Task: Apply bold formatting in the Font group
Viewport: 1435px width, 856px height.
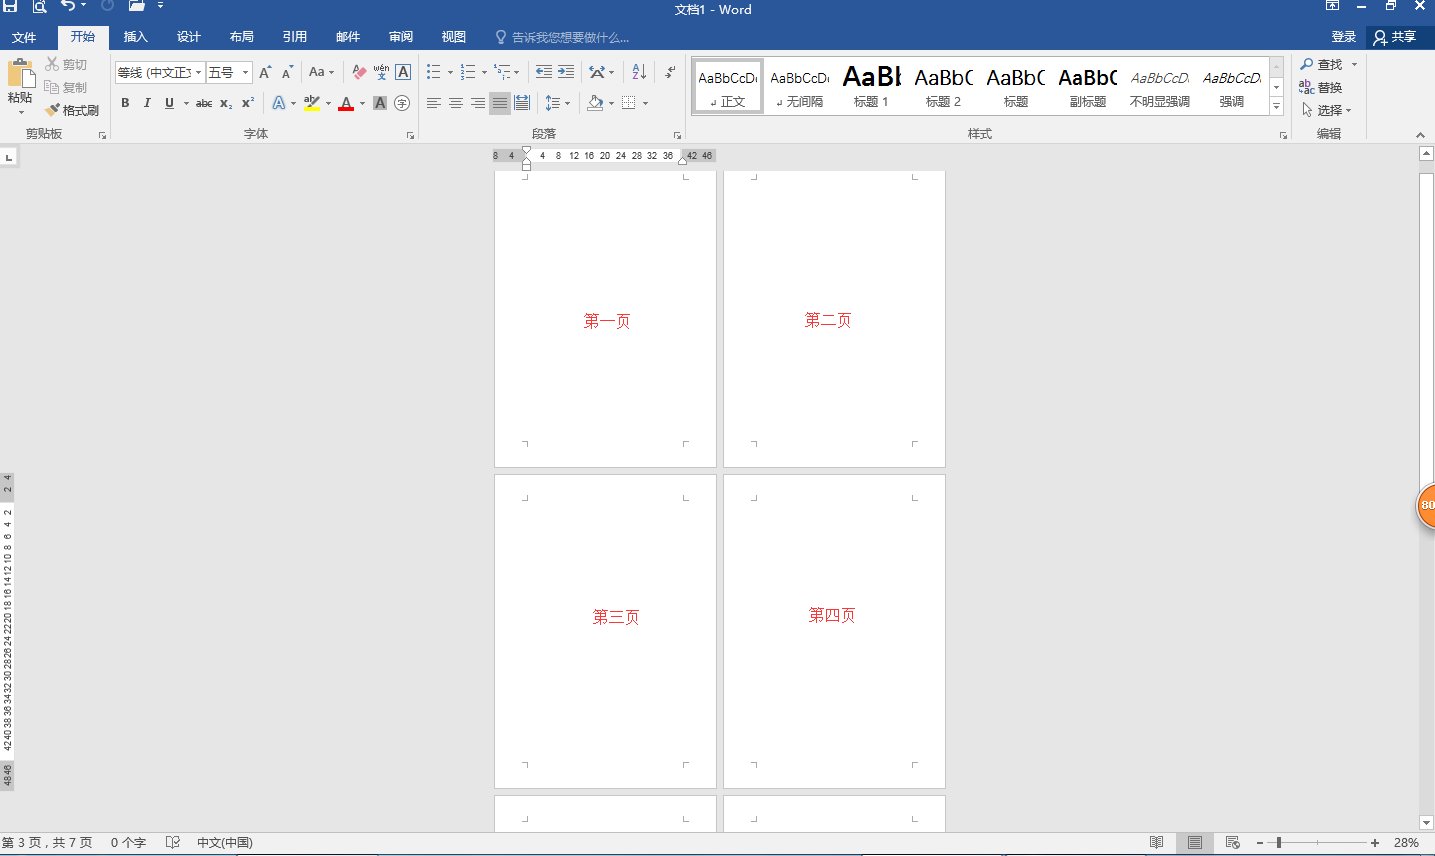Action: [125, 103]
